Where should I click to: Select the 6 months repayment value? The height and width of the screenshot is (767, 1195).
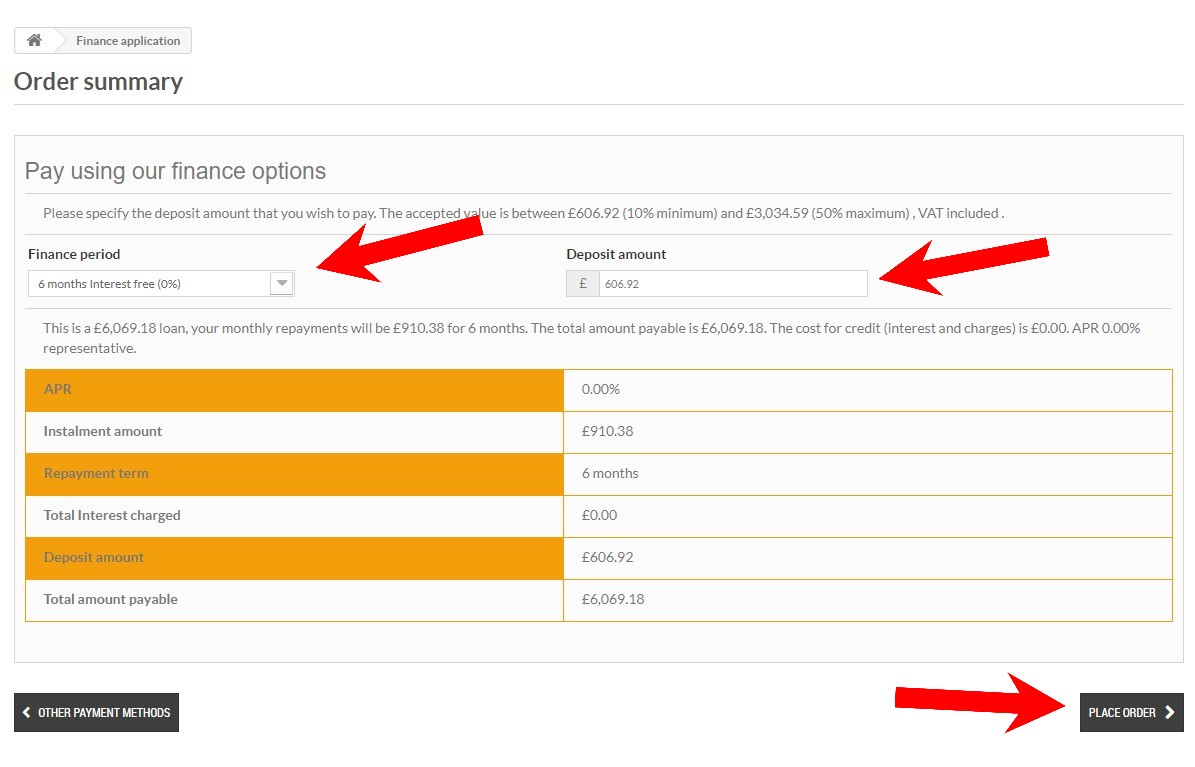click(x=610, y=473)
